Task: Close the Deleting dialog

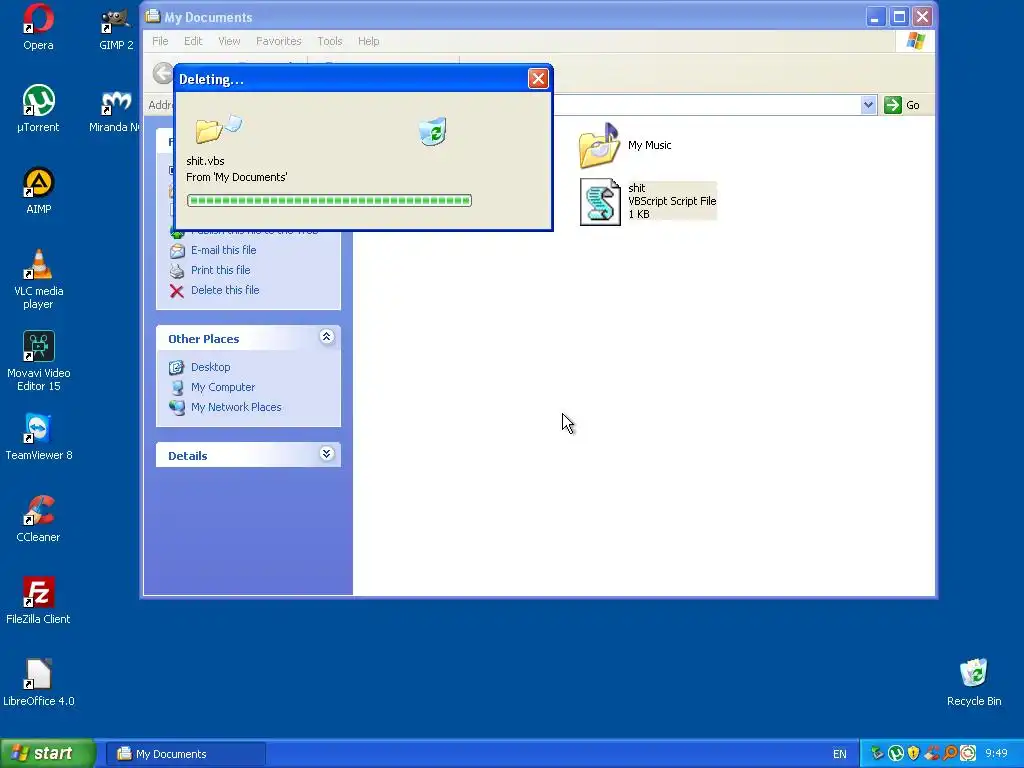Action: click(x=538, y=79)
